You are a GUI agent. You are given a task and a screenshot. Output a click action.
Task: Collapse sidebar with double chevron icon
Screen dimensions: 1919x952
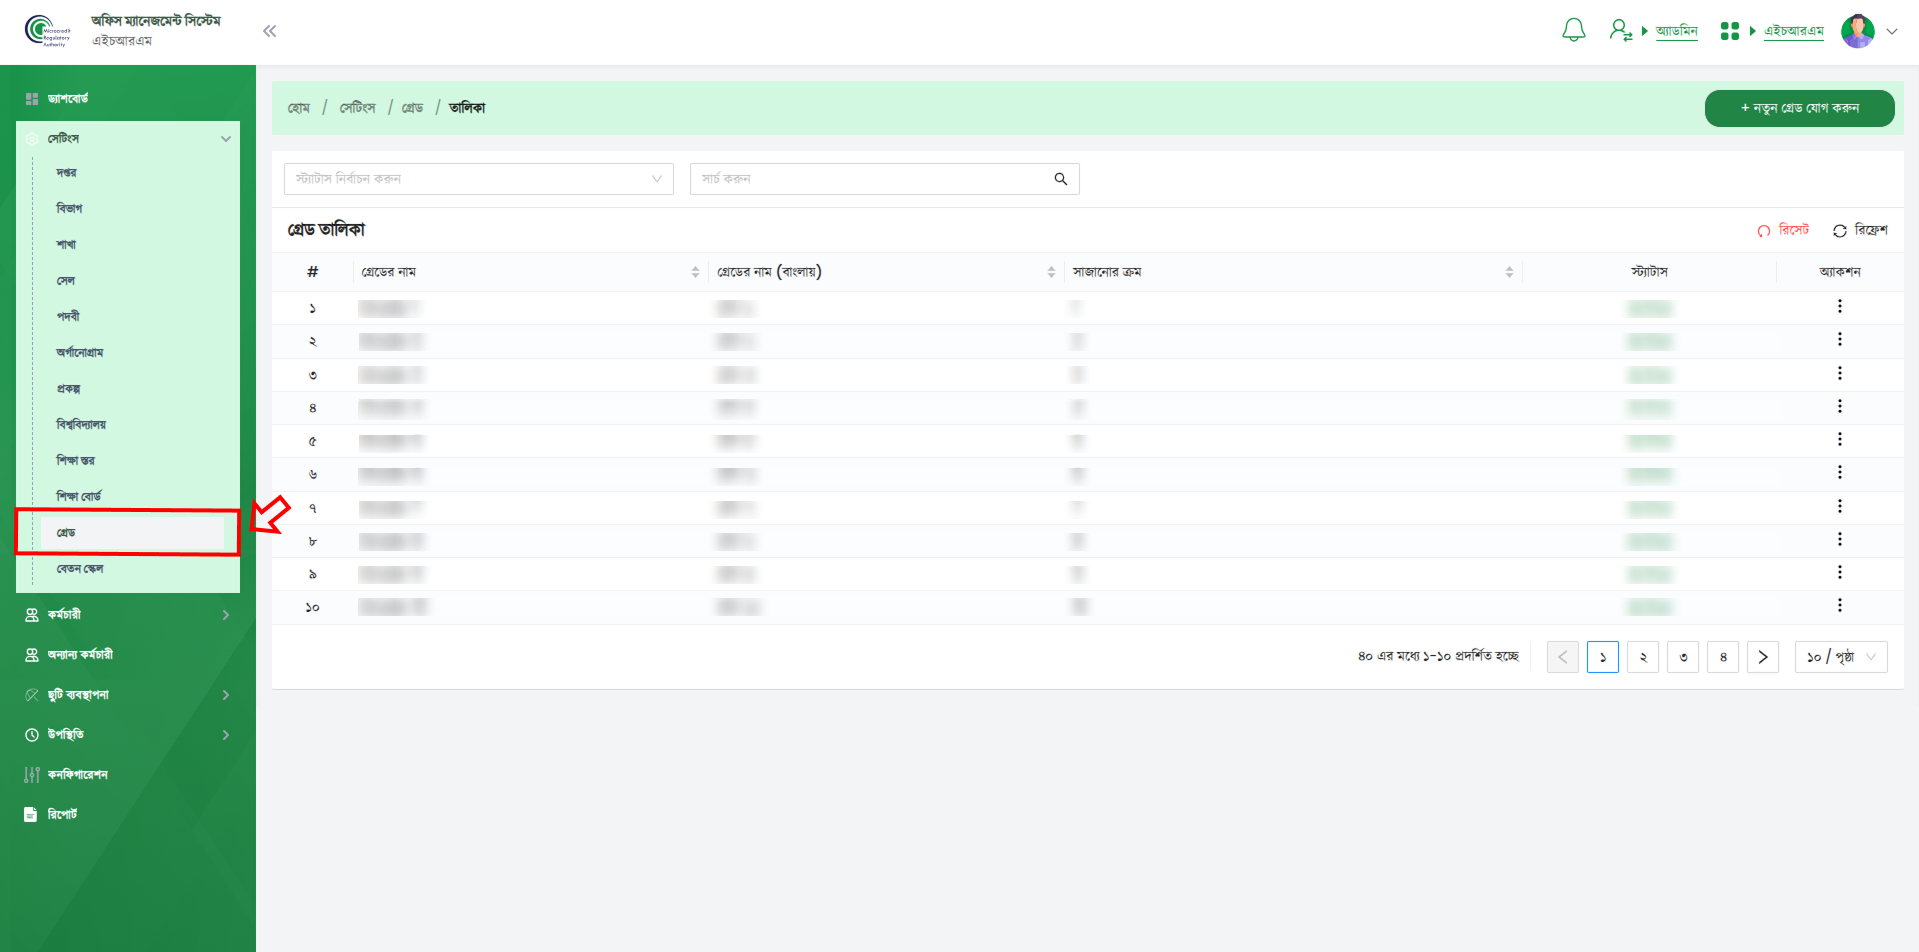point(269,31)
